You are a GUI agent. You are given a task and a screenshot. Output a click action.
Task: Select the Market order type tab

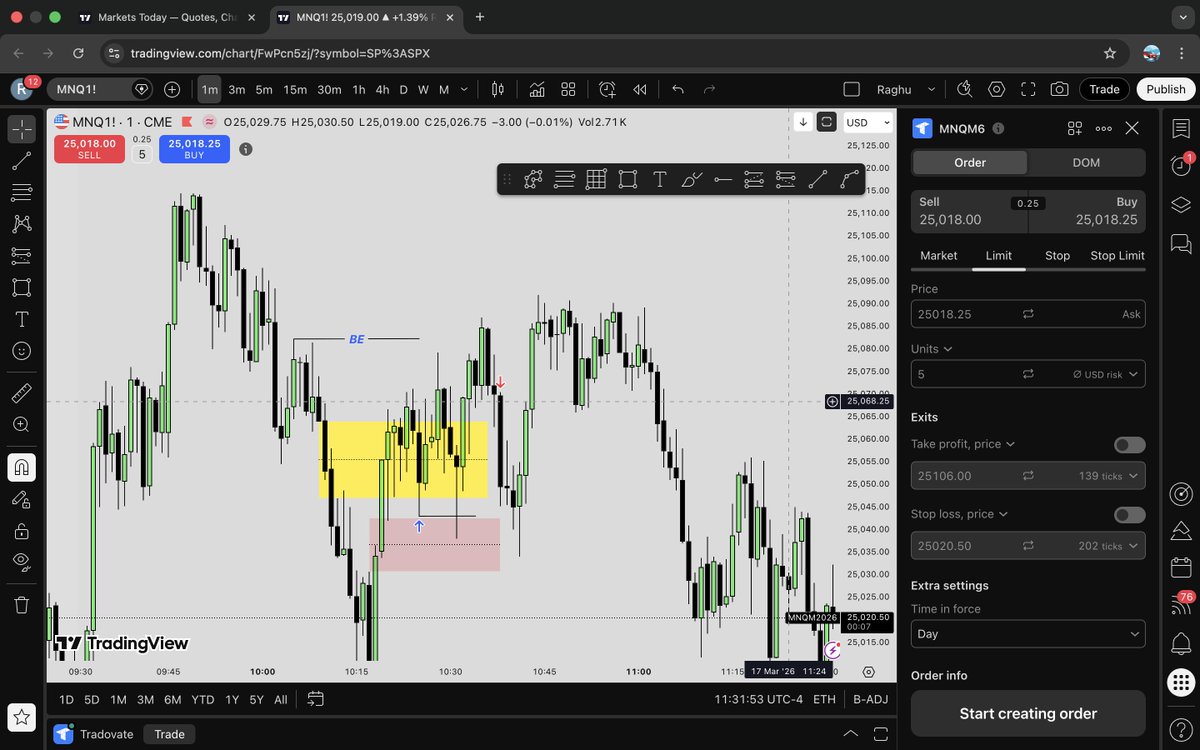(x=938, y=256)
